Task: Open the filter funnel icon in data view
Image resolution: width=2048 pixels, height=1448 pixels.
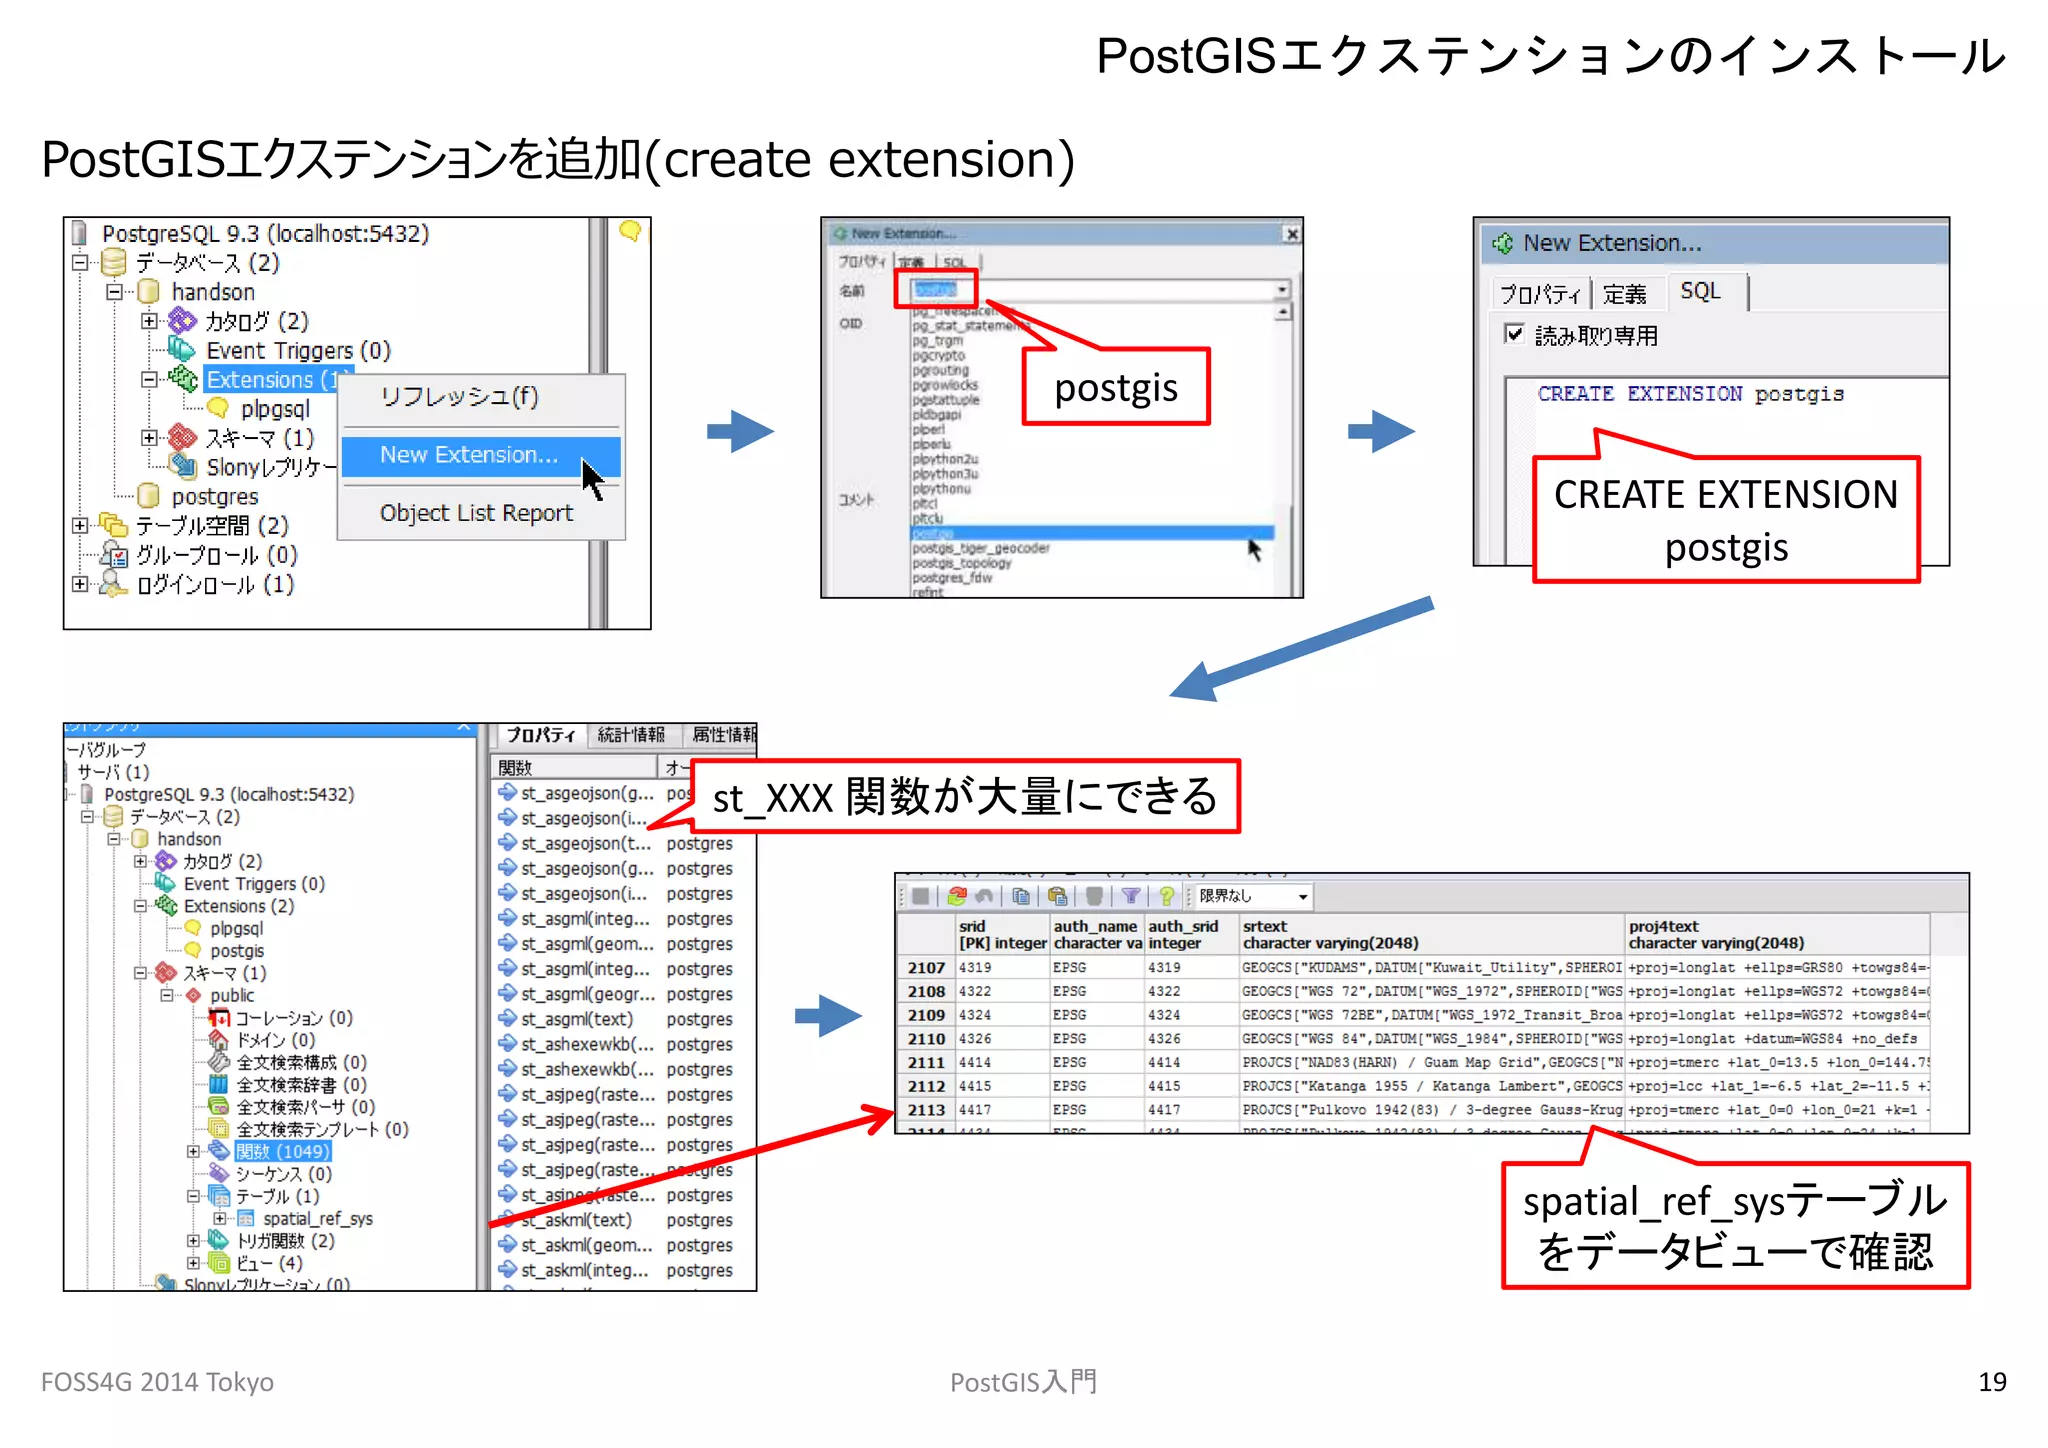Action: point(1131,896)
